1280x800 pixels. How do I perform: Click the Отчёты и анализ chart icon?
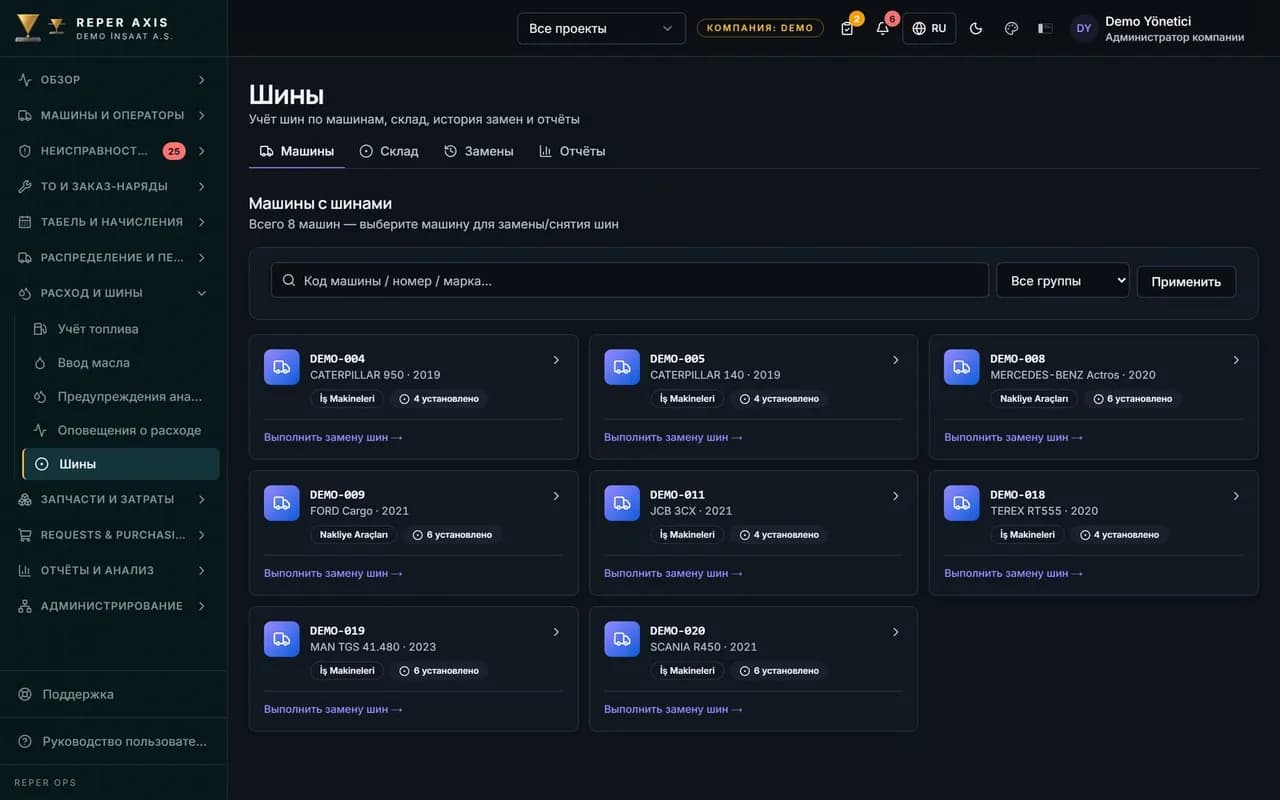[x=25, y=570]
